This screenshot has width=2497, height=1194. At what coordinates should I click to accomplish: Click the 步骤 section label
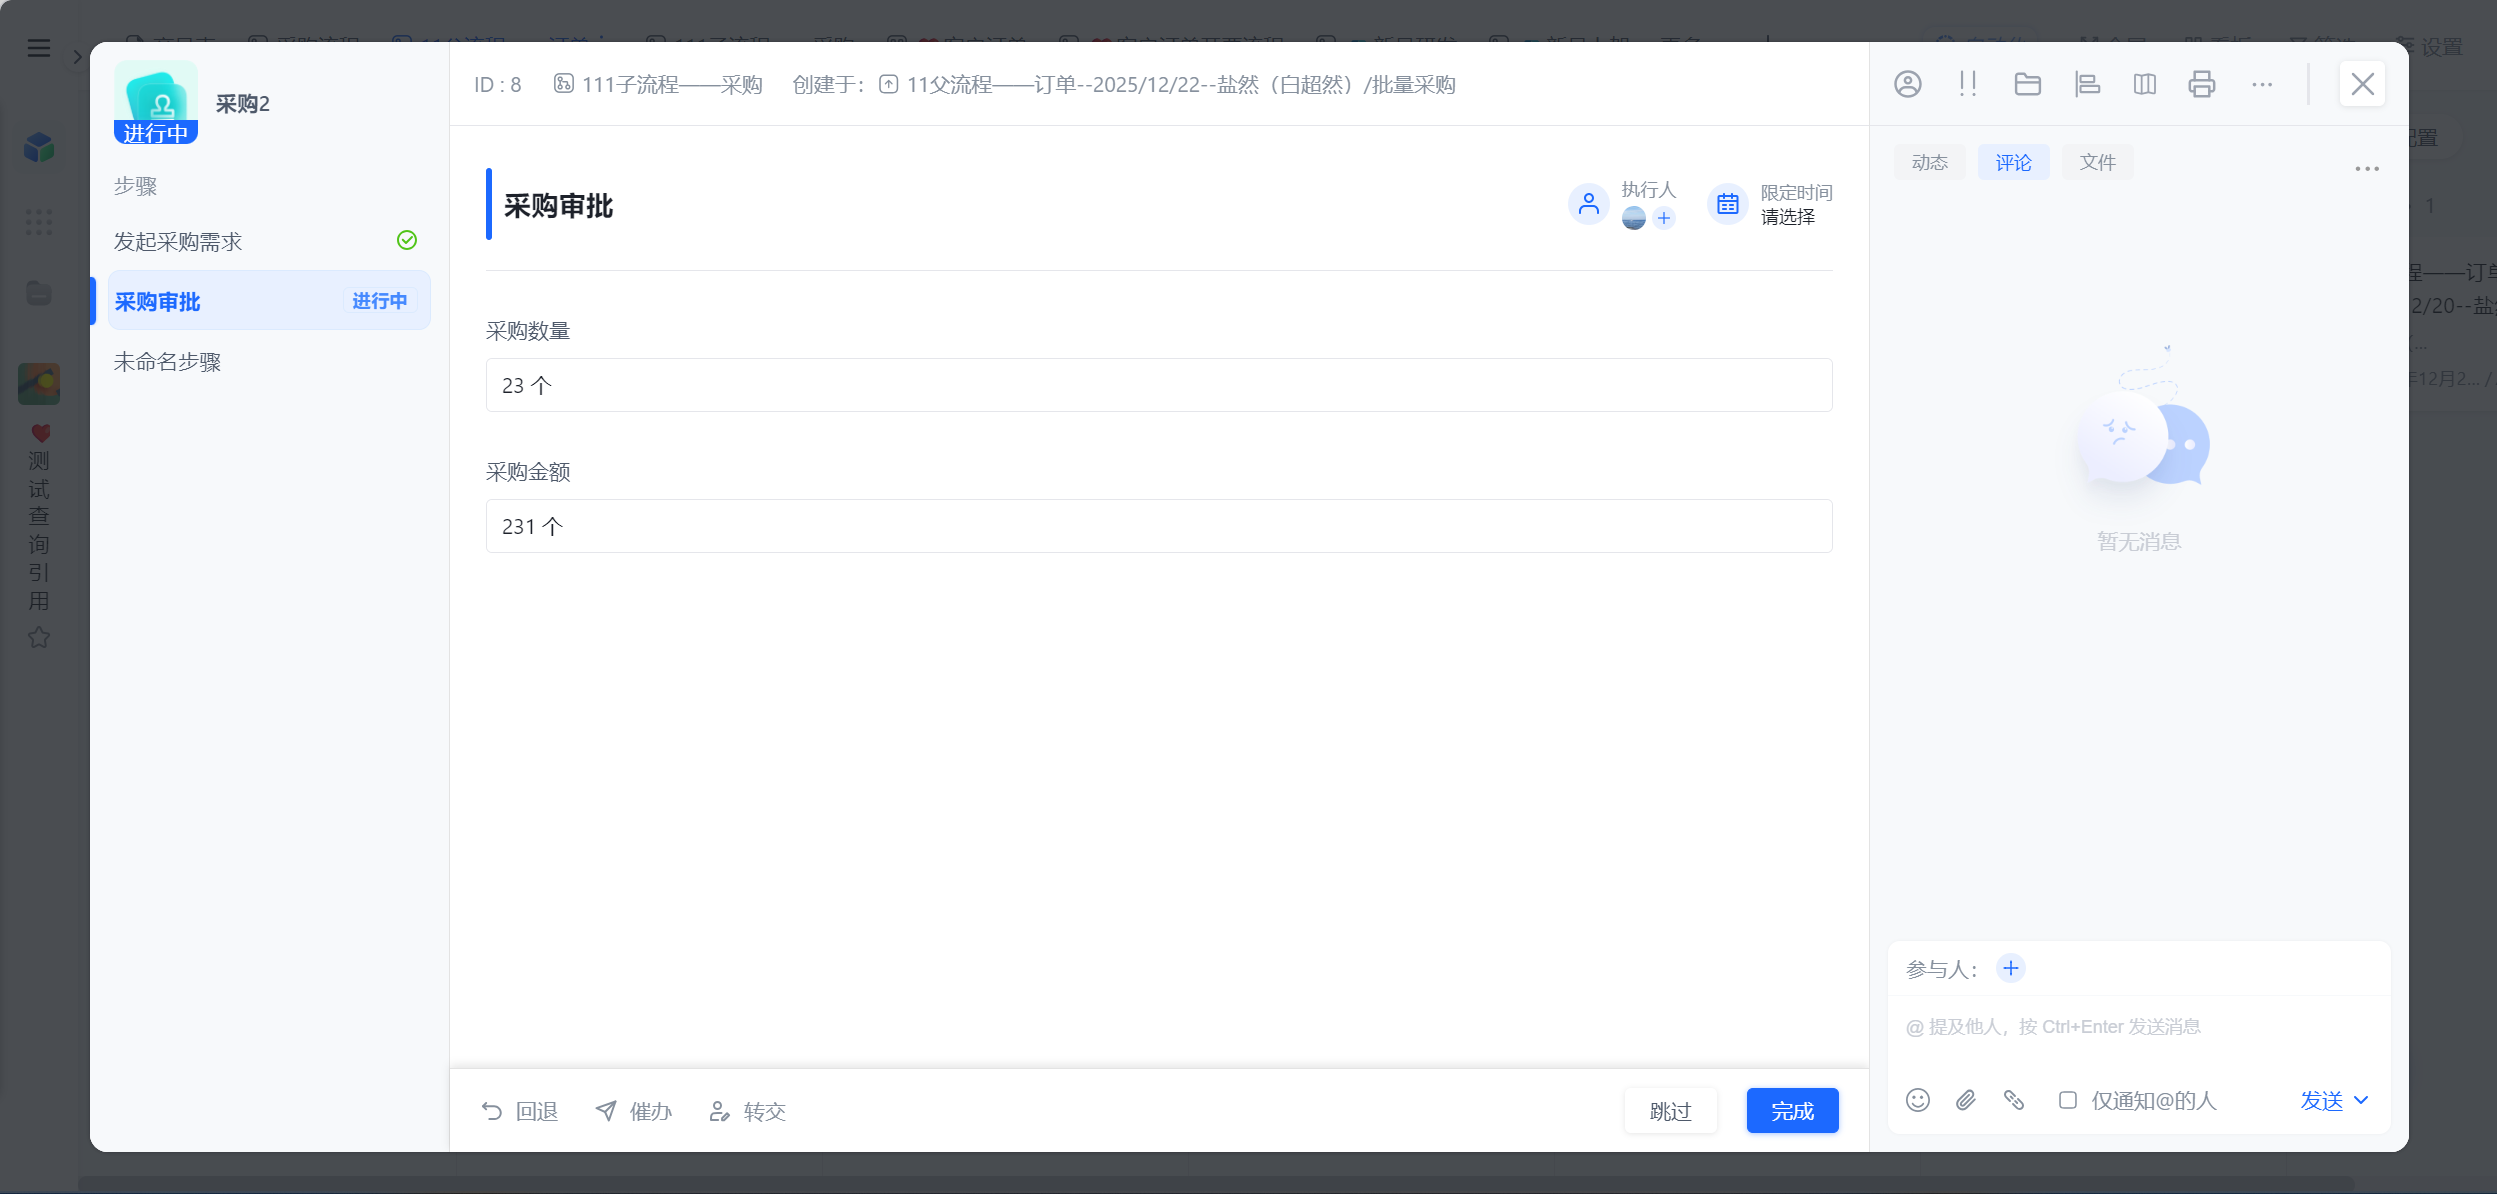[135, 186]
